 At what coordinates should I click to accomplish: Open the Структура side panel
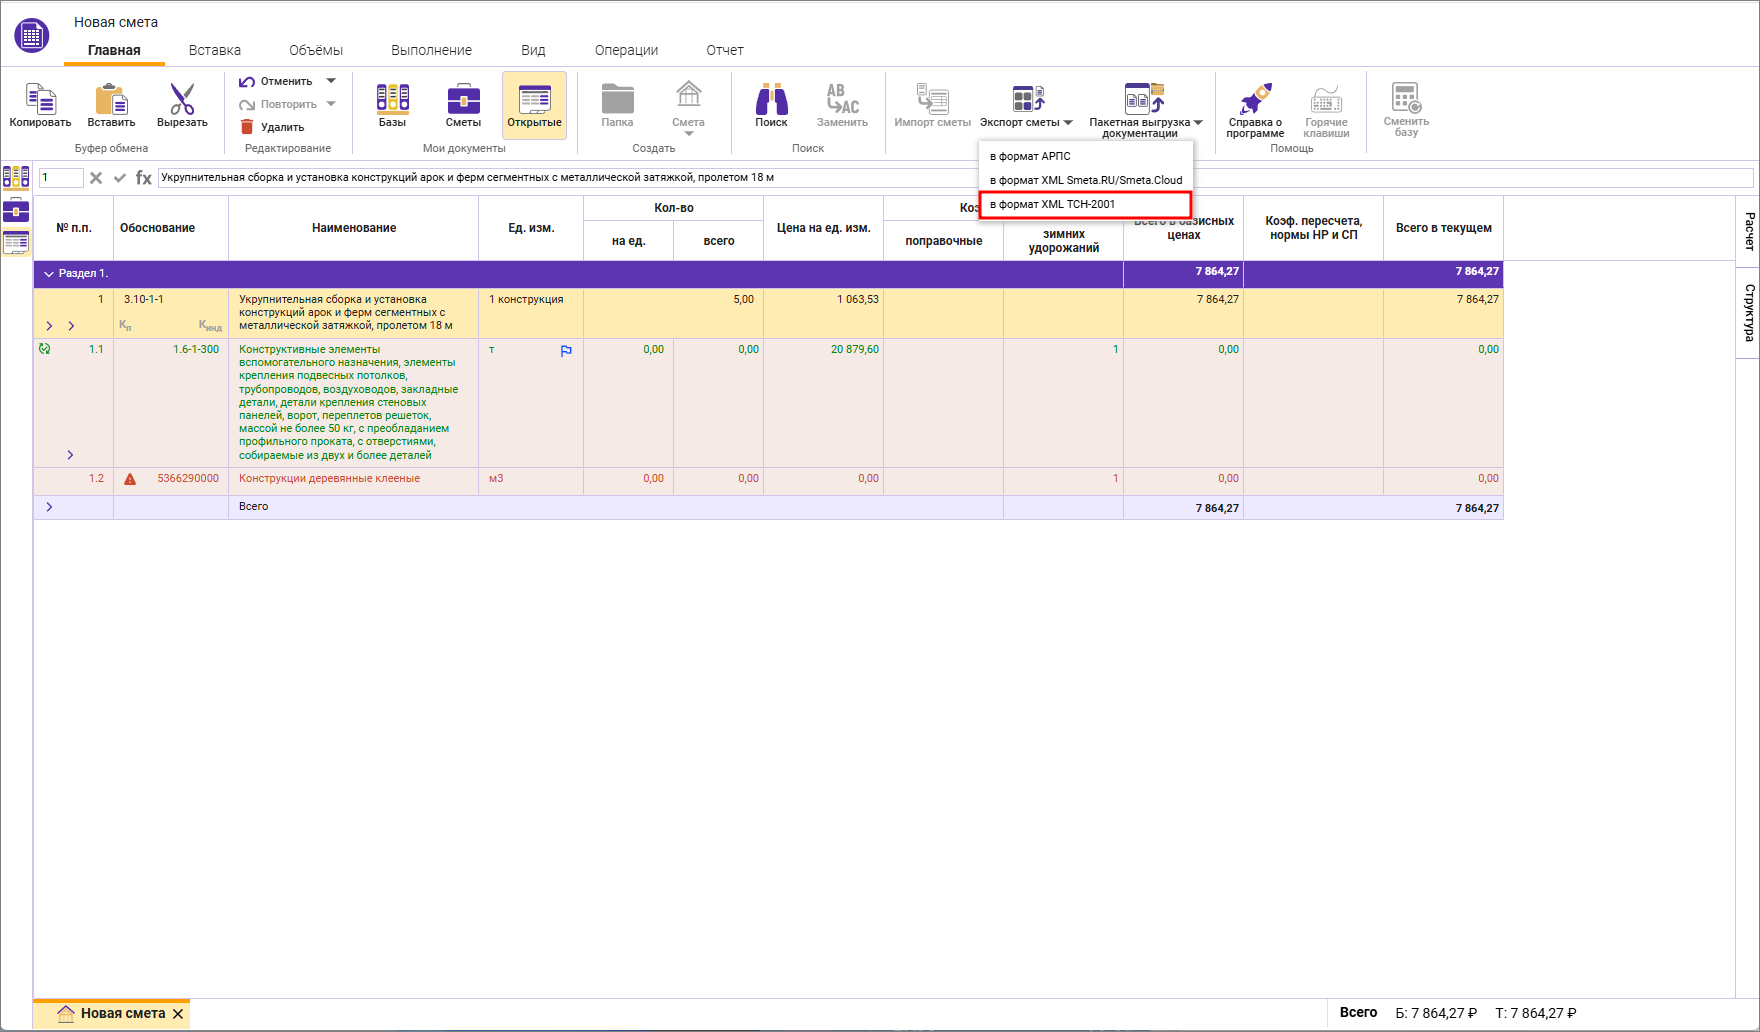[x=1748, y=313]
